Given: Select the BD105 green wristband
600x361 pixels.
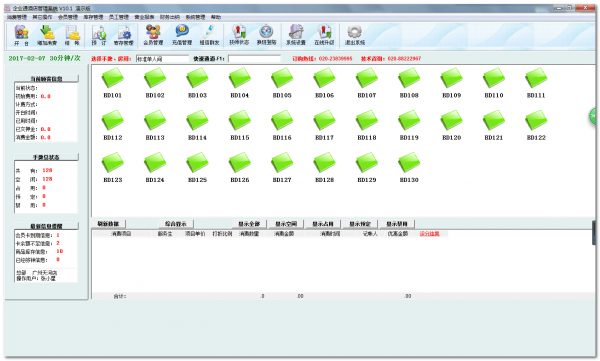Looking at the screenshot, I should tap(282, 82).
